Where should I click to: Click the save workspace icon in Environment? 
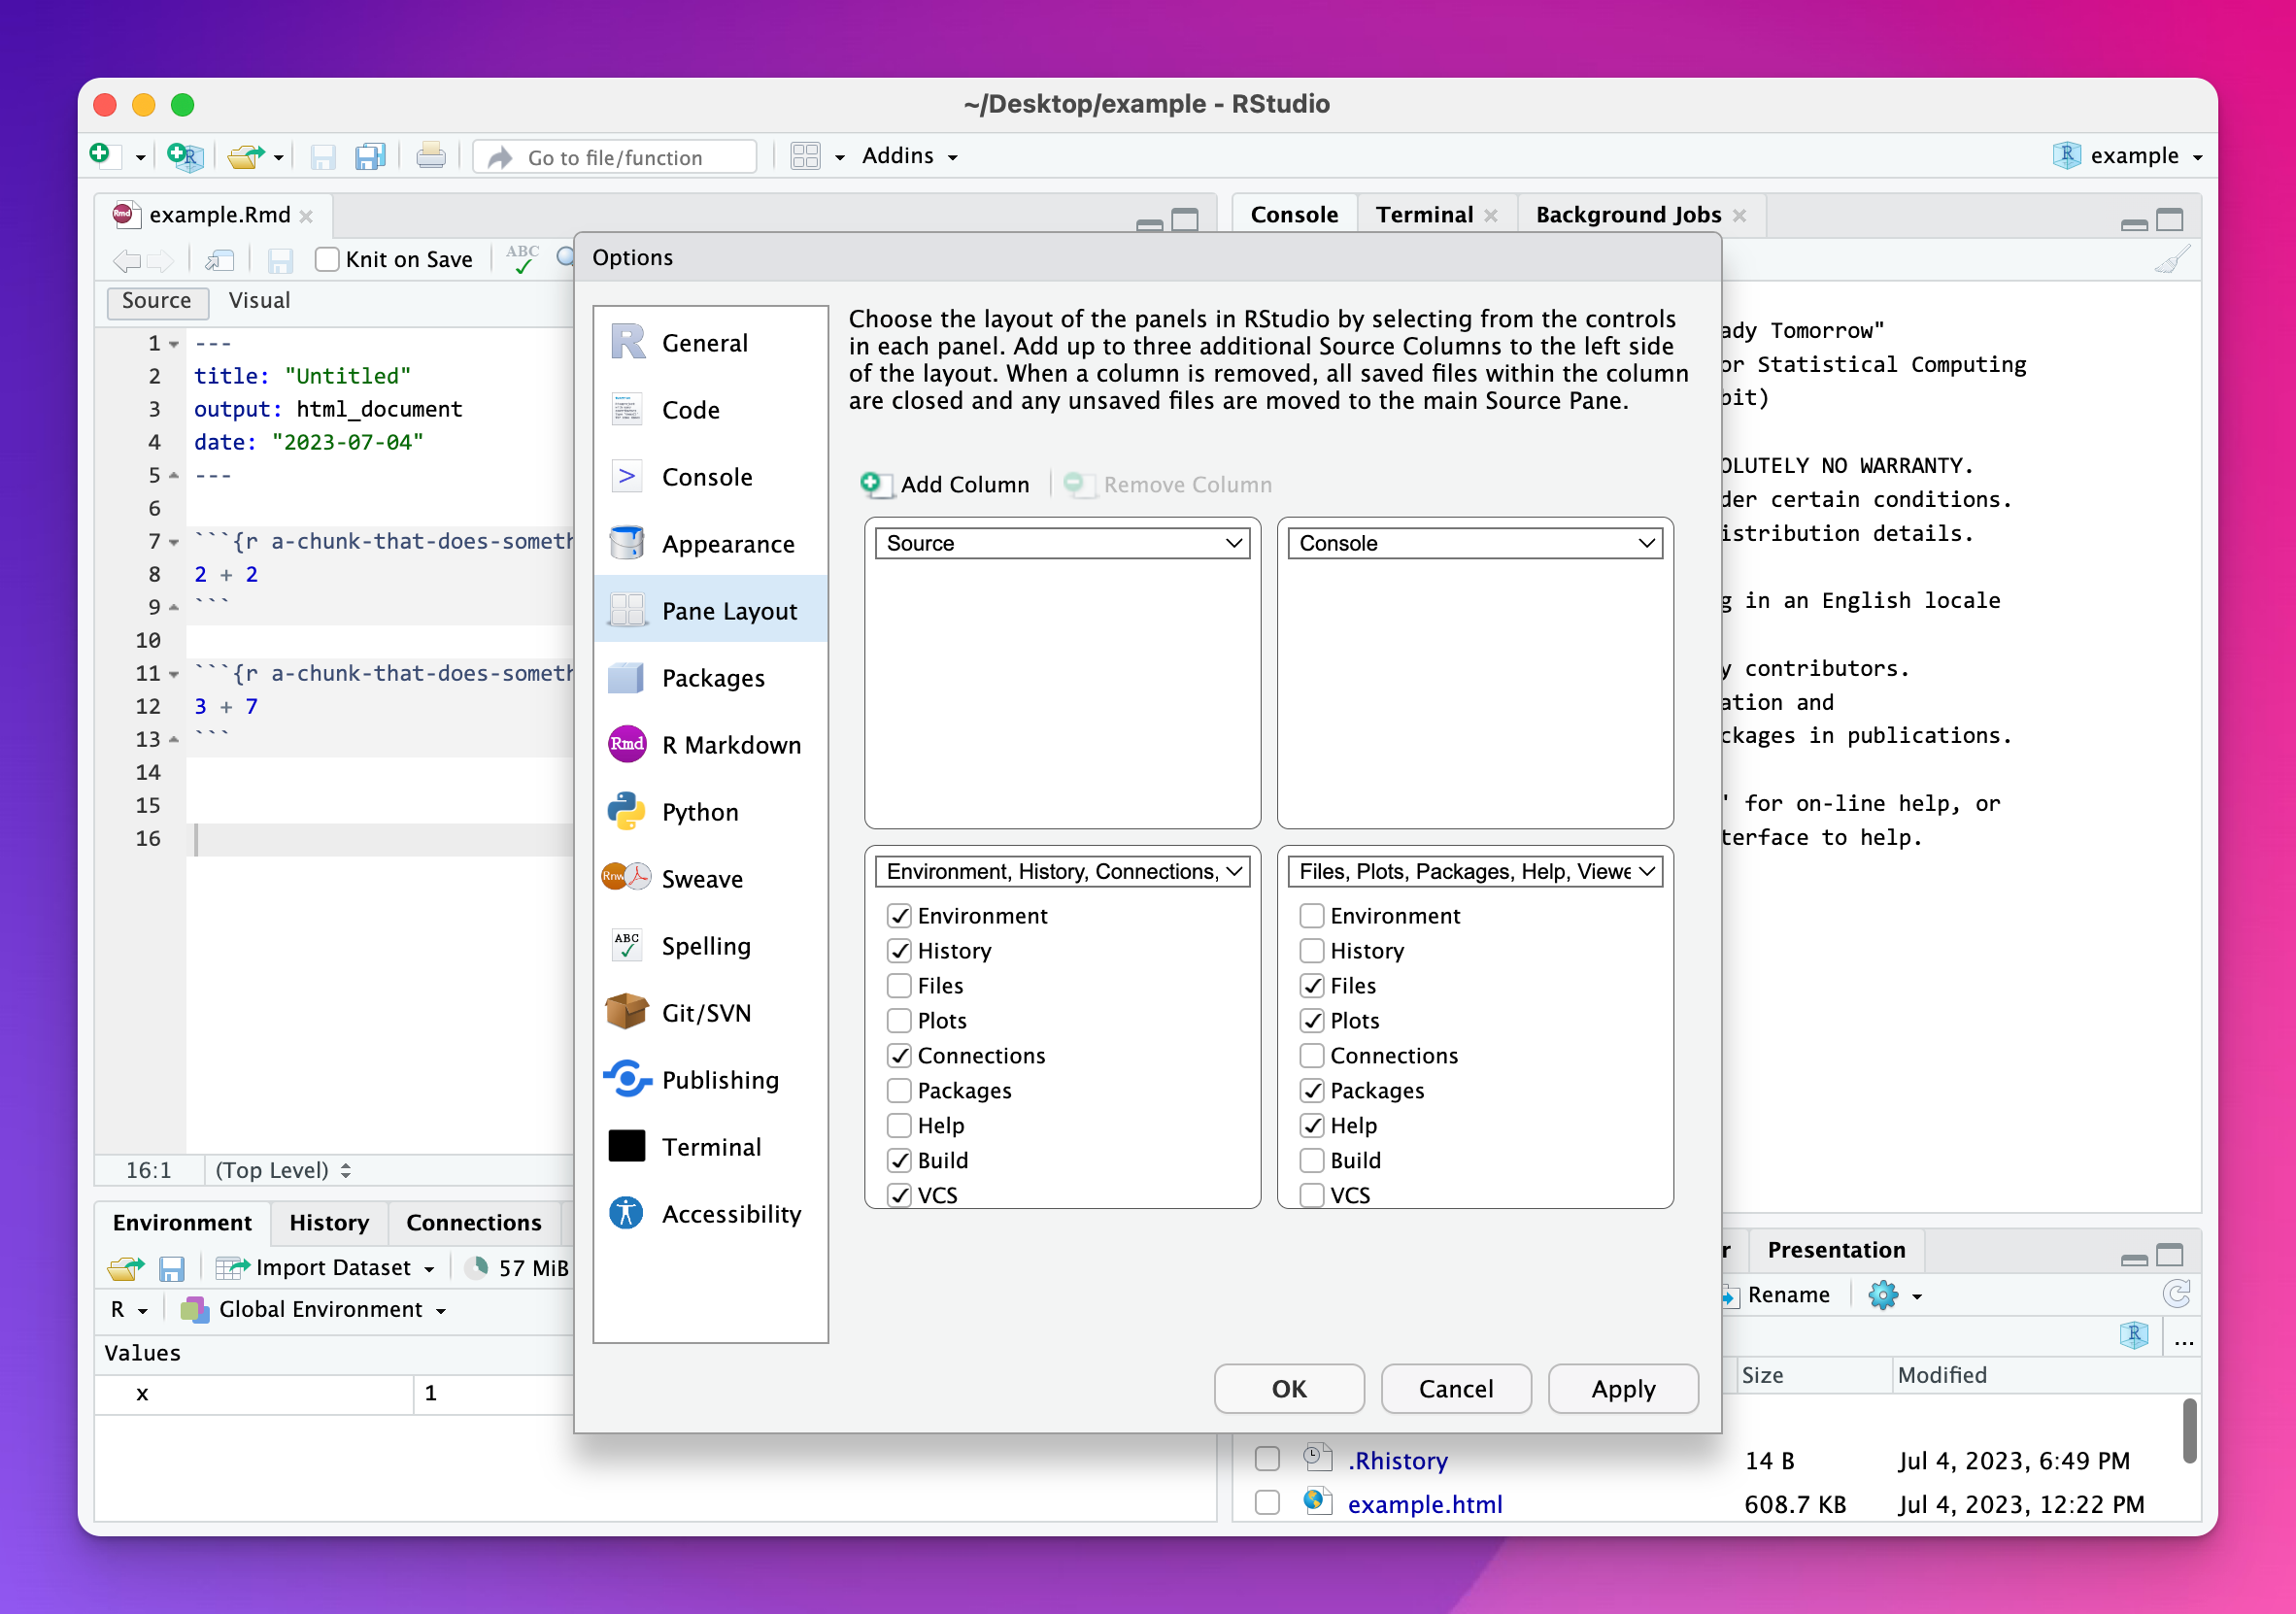[172, 1268]
